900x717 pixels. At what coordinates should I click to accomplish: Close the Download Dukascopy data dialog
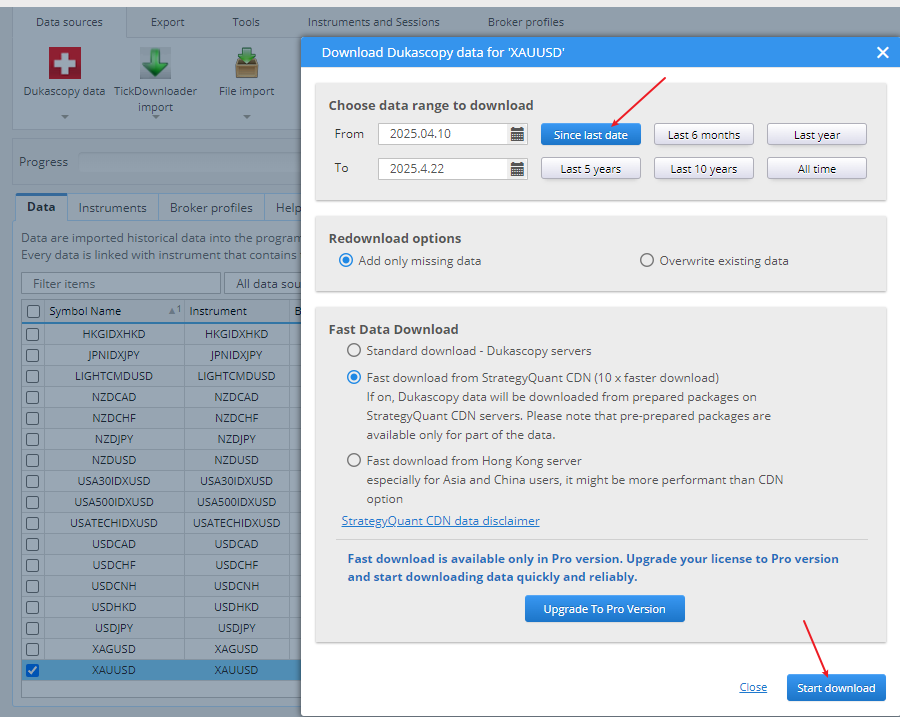[883, 53]
